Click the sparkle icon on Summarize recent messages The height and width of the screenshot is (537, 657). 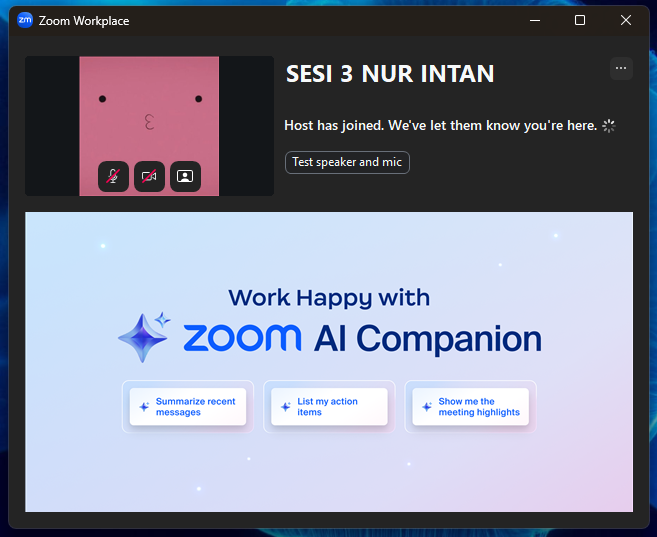coord(144,407)
